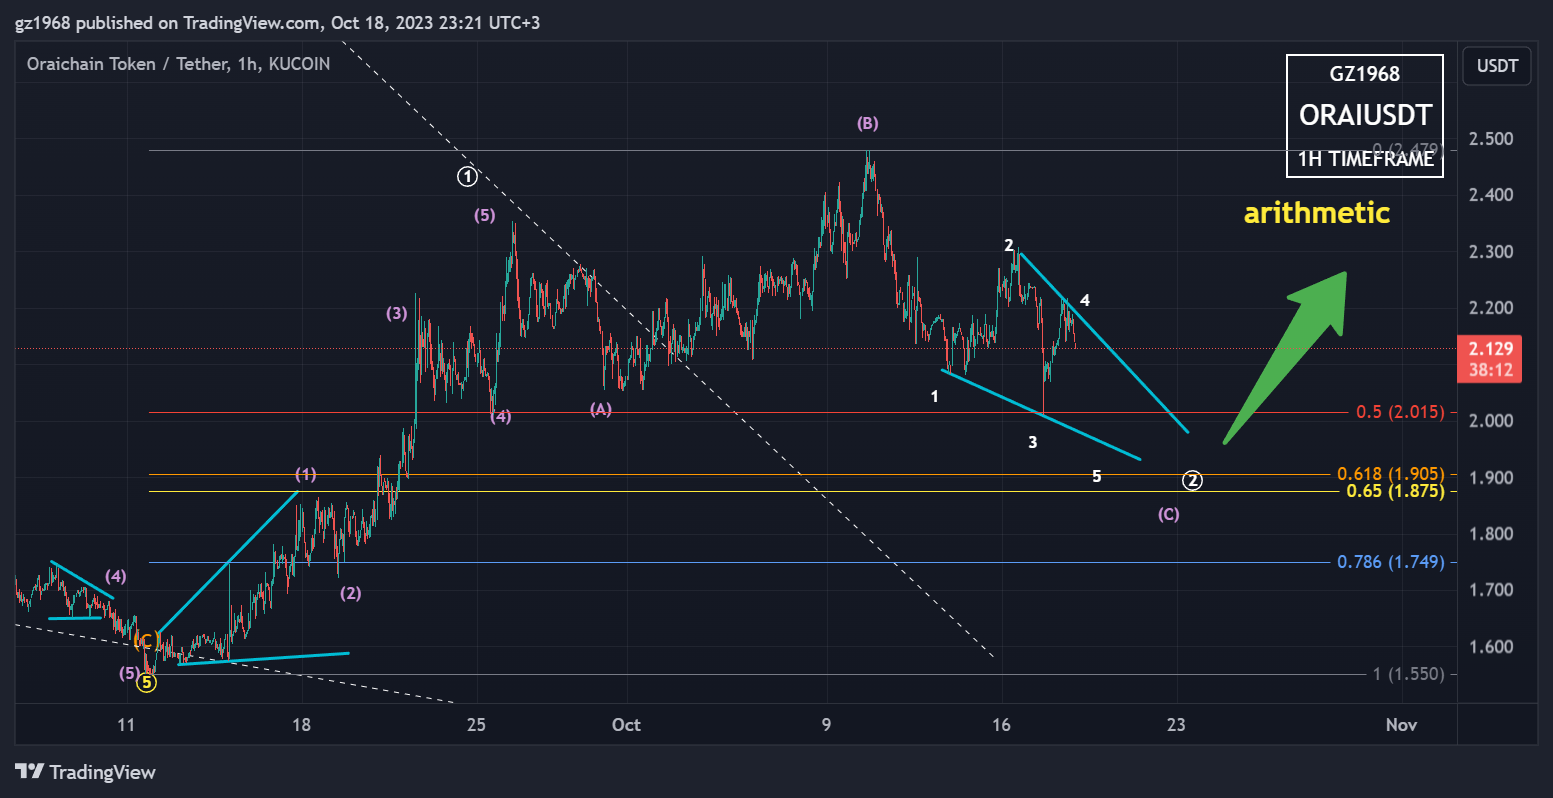Screen dimensions: 1553x798
Task: Click the 2.400 price axis label
Action: [x=1491, y=195]
